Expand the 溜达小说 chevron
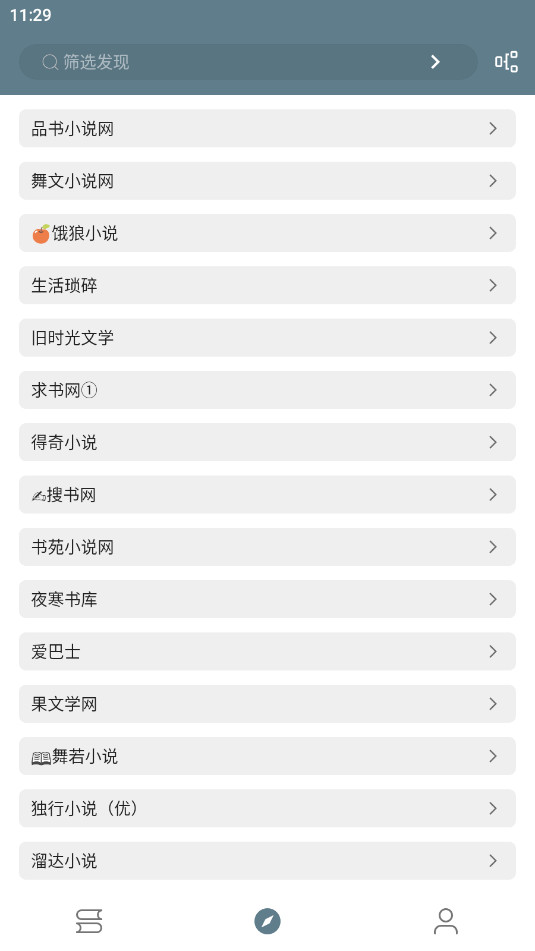 tap(493, 861)
